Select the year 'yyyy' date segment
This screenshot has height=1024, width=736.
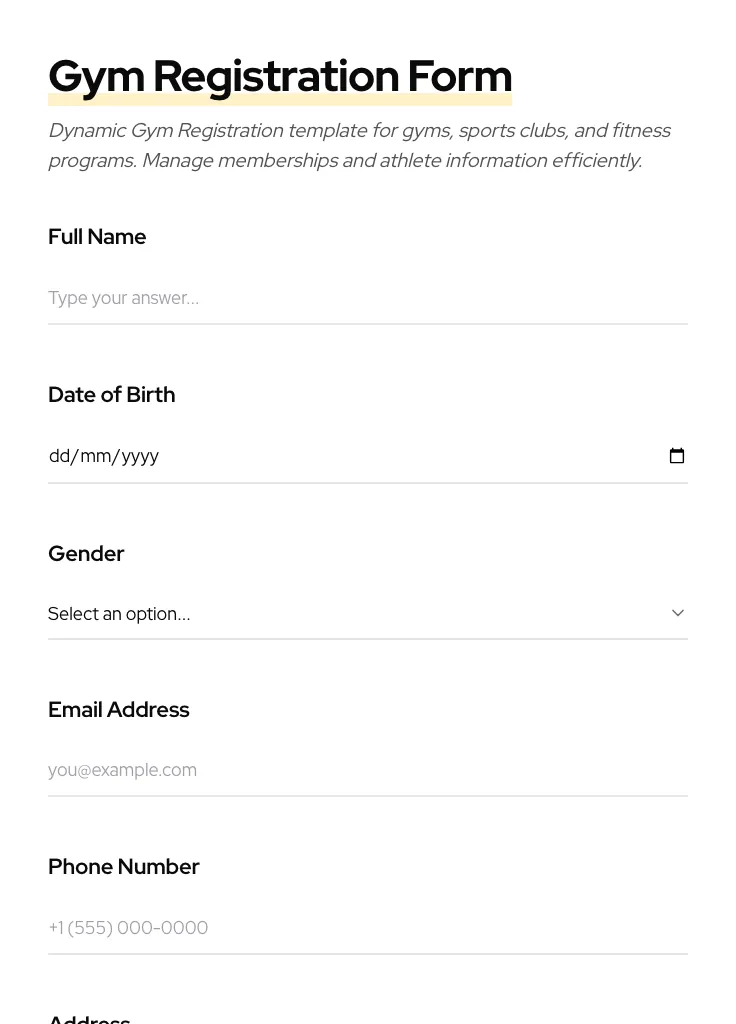click(140, 456)
